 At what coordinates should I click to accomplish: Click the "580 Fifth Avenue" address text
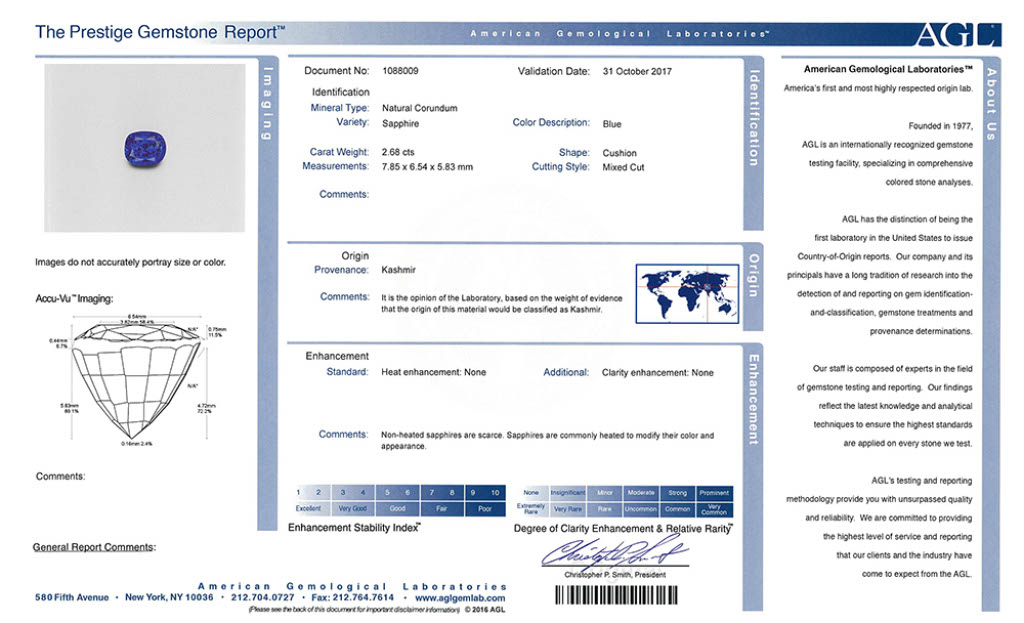pyautogui.click(x=72, y=598)
